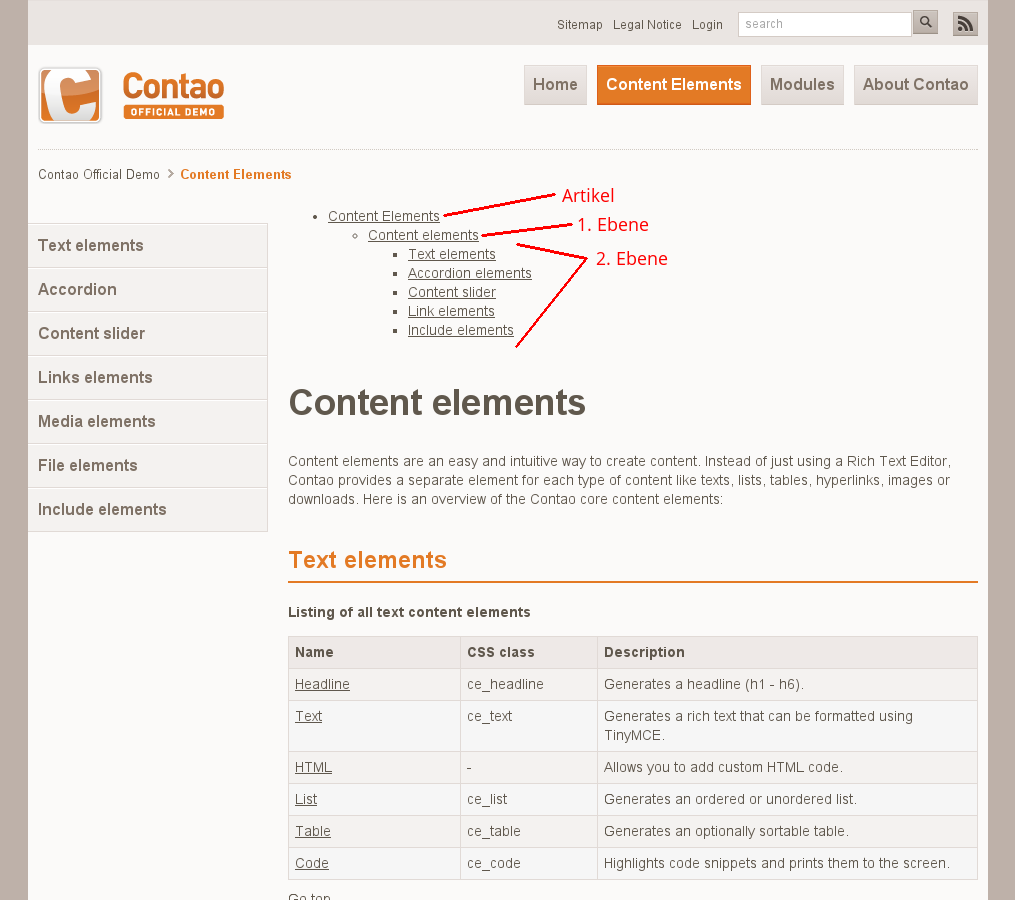Select Accordion in the sidebar
Image resolution: width=1015 pixels, height=900 pixels.
point(78,290)
